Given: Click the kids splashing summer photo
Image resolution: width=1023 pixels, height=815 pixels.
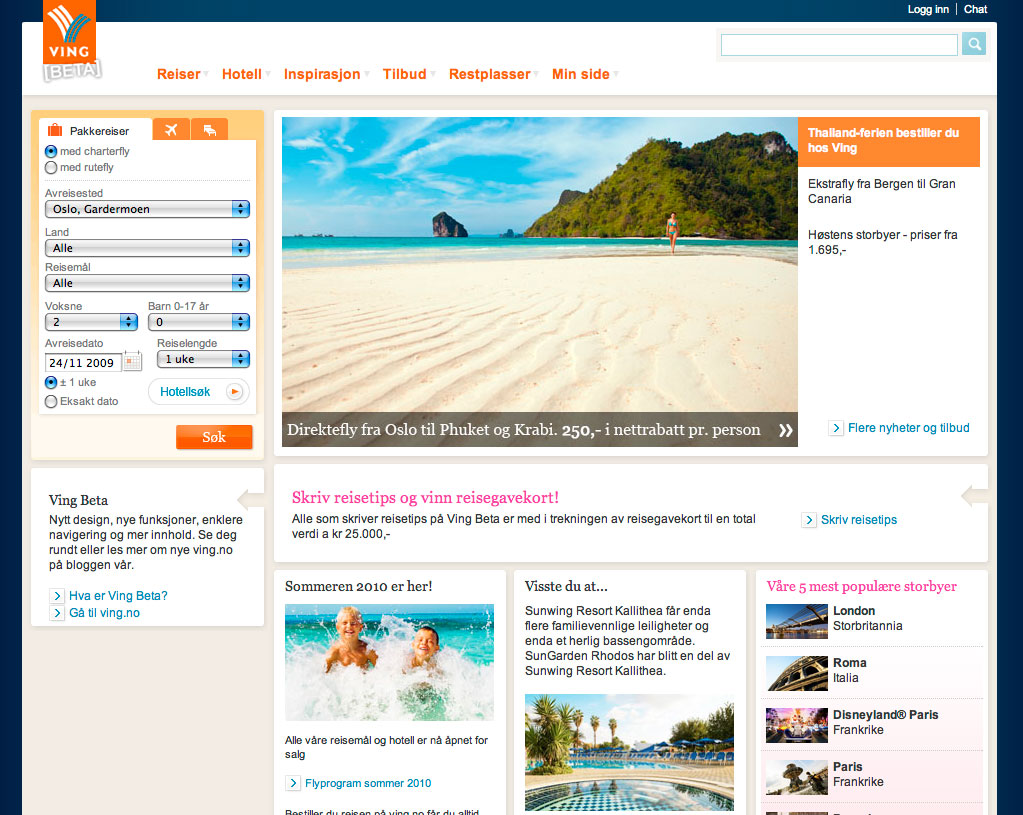Looking at the screenshot, I should tap(389, 662).
